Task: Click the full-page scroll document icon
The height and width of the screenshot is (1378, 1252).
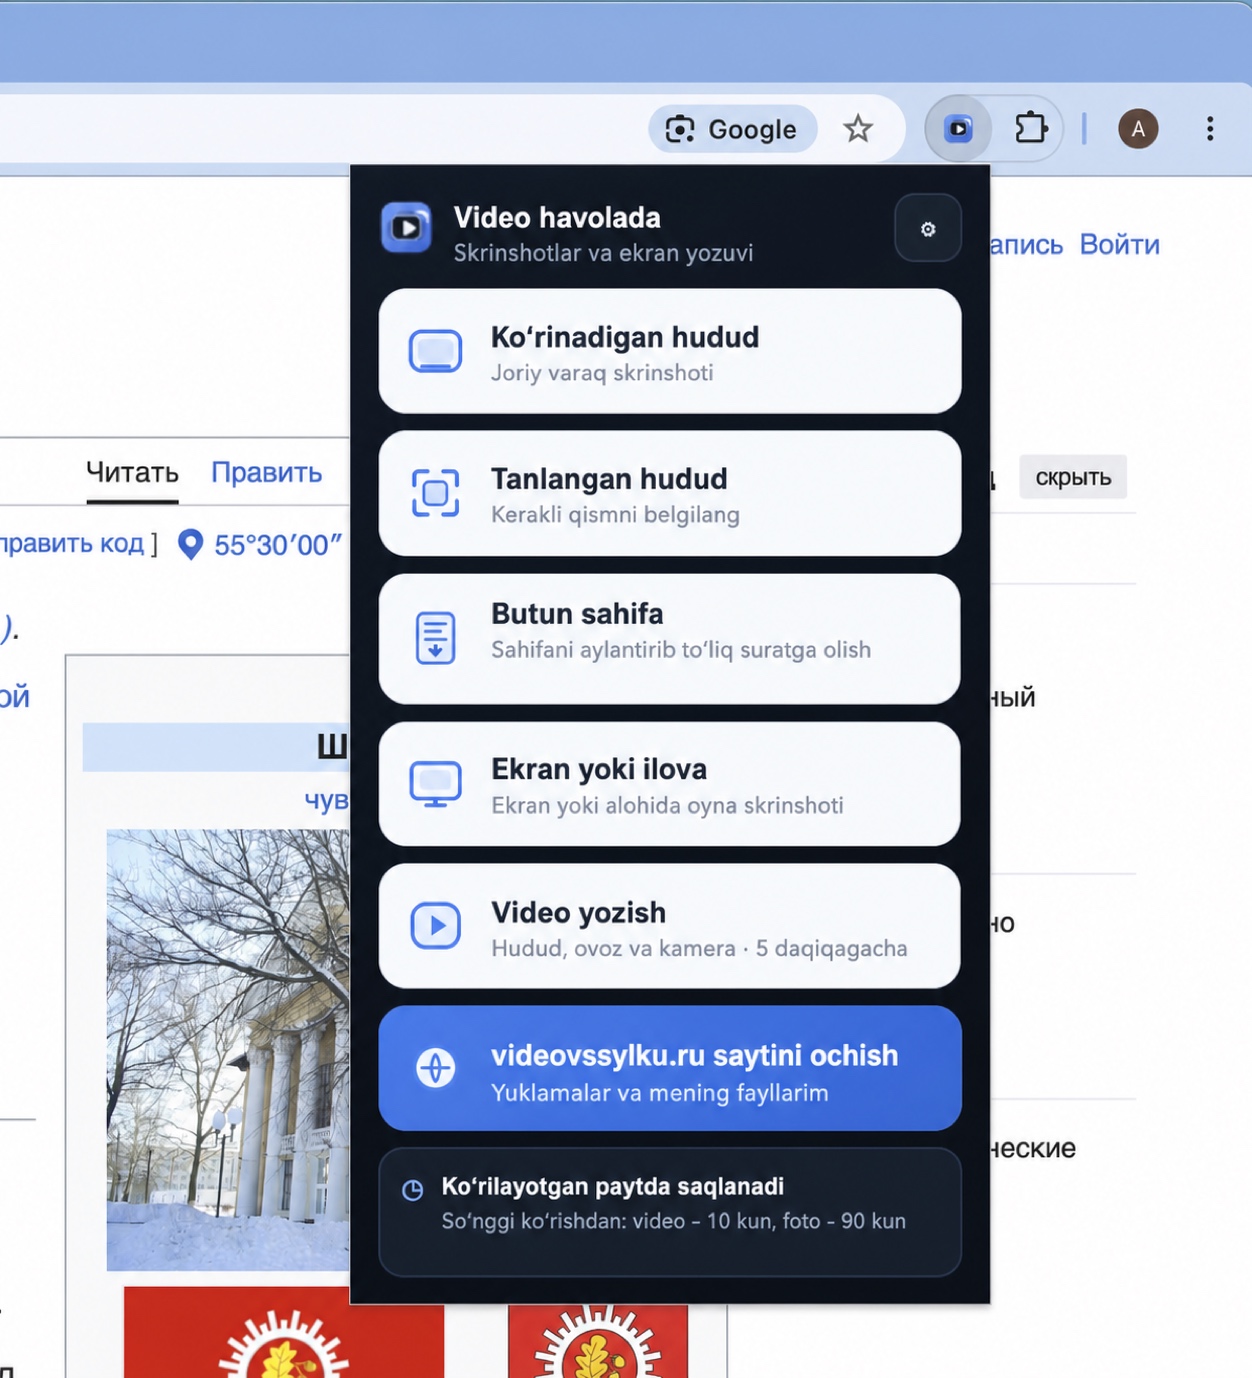Action: (x=435, y=638)
